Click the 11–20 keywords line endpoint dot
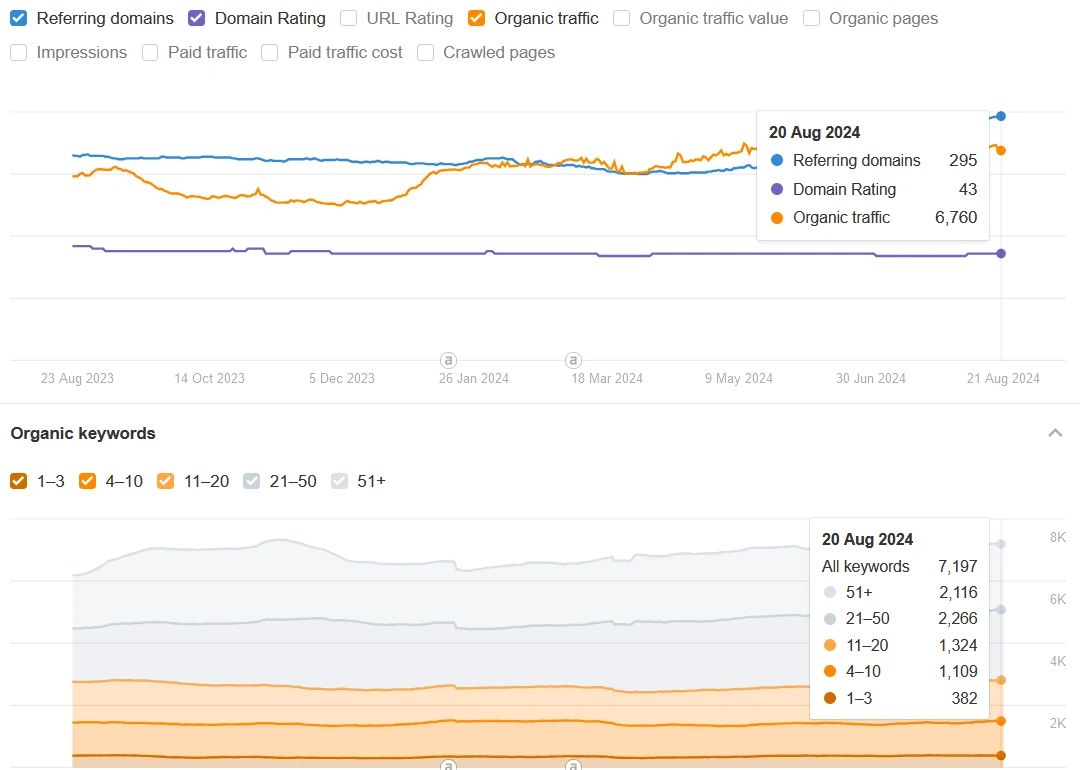The height and width of the screenshot is (770, 1080). point(1001,680)
